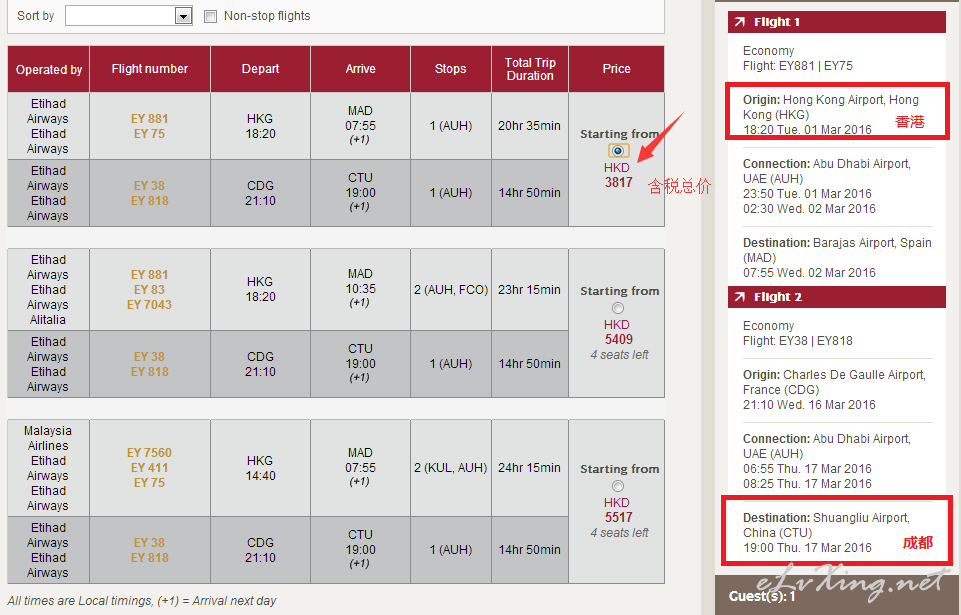Click the Price column header
Viewport: 961px width, 615px height.
pos(617,69)
